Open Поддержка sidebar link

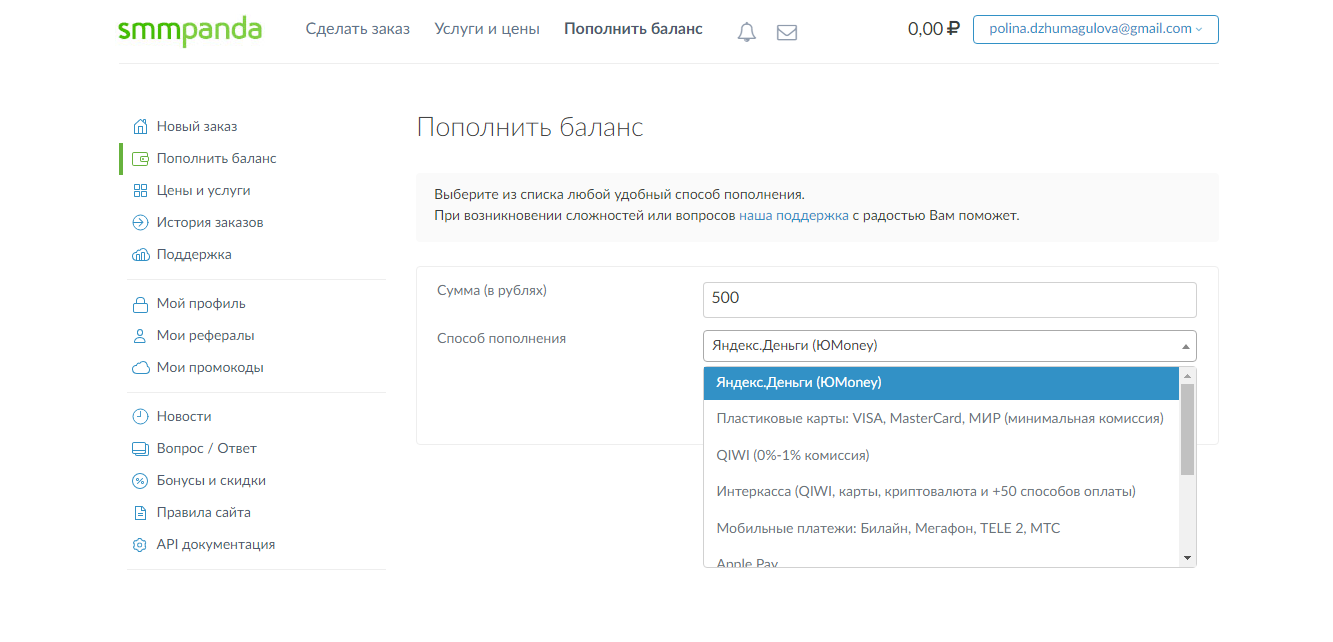(194, 255)
